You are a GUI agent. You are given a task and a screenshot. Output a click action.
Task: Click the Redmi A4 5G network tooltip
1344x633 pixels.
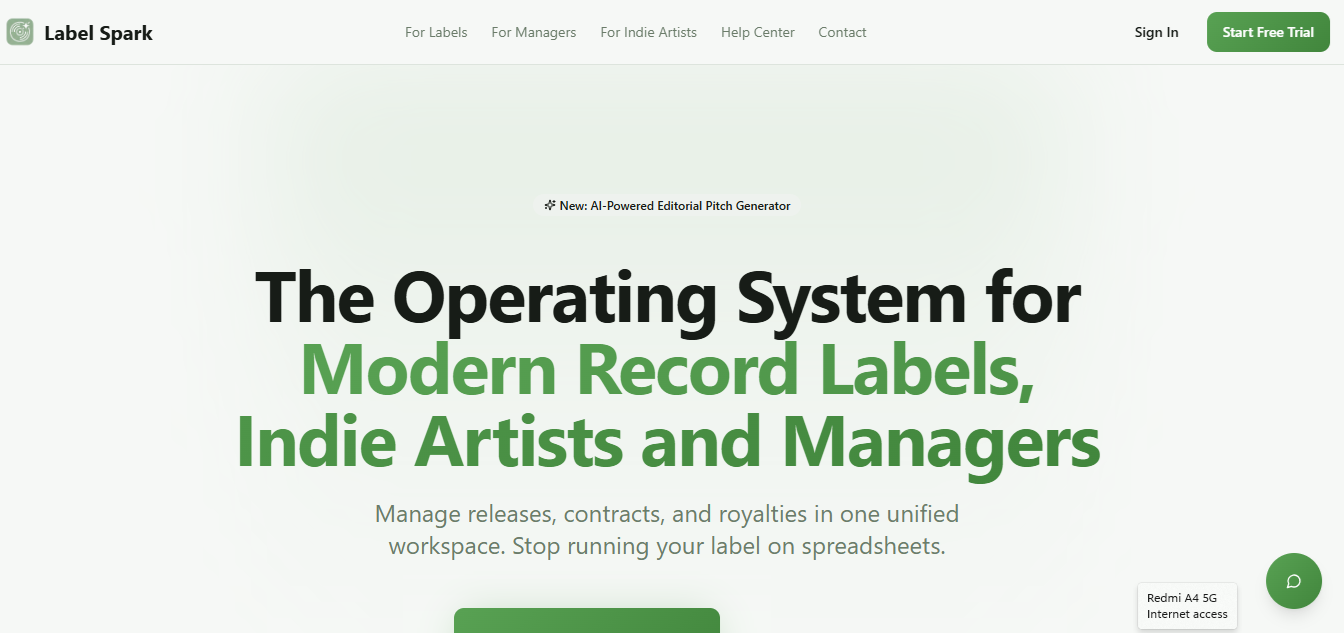pyautogui.click(x=1181, y=598)
